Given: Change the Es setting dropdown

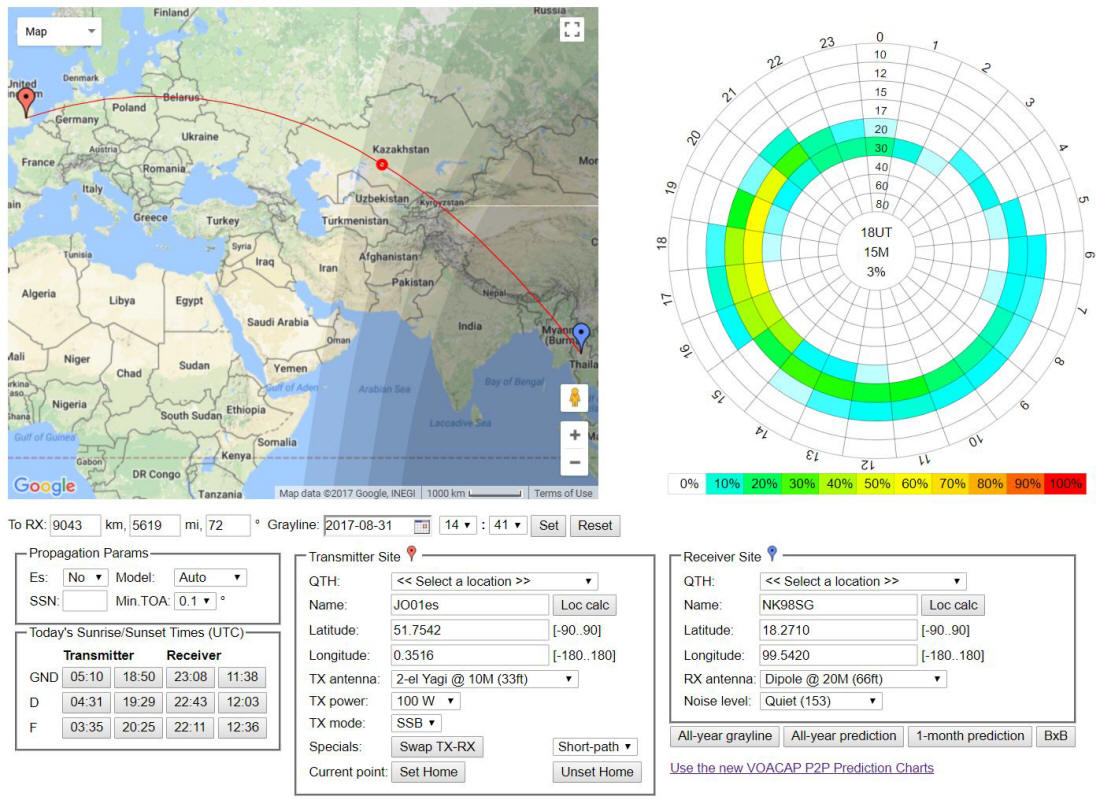Looking at the screenshot, I should coord(85,577).
